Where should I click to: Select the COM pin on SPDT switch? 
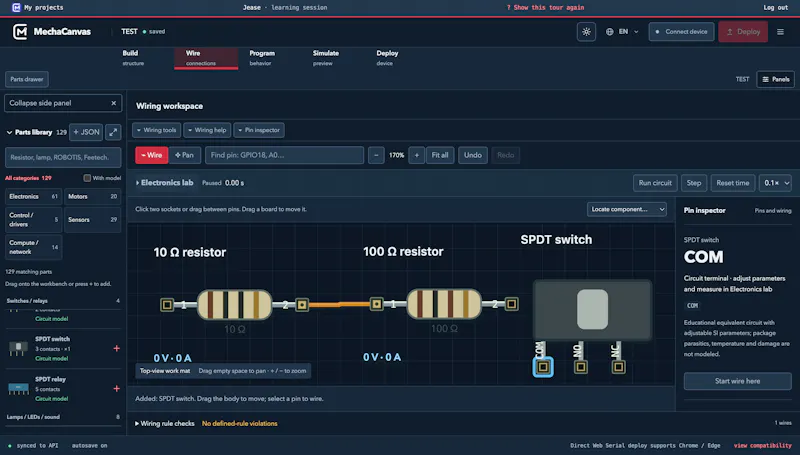pyautogui.click(x=543, y=367)
